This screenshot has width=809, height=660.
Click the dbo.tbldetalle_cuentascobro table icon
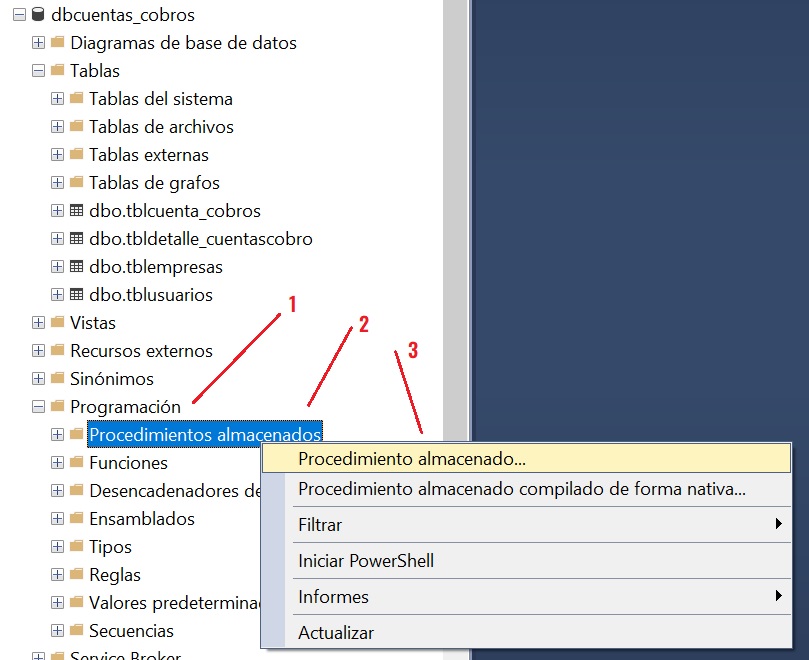76,239
